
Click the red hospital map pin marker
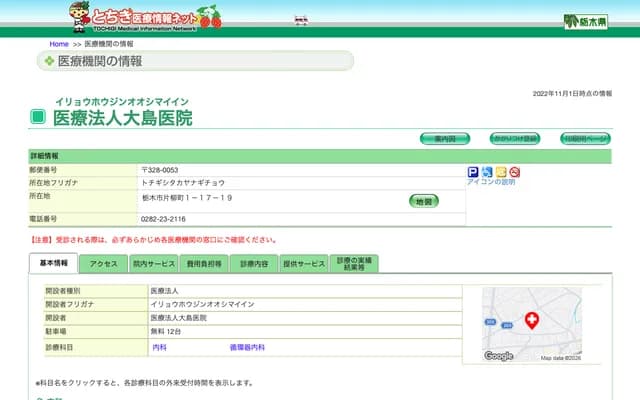[x=531, y=321]
